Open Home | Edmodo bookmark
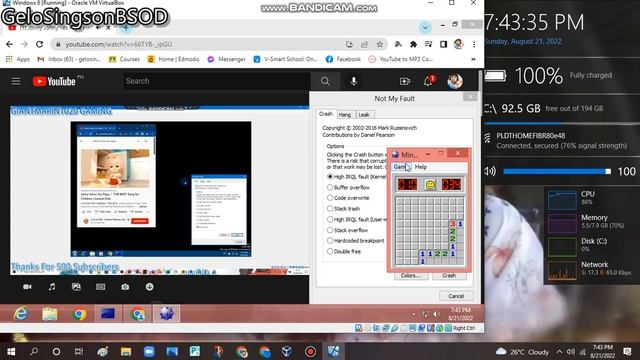The width and height of the screenshot is (640, 360). (173, 59)
